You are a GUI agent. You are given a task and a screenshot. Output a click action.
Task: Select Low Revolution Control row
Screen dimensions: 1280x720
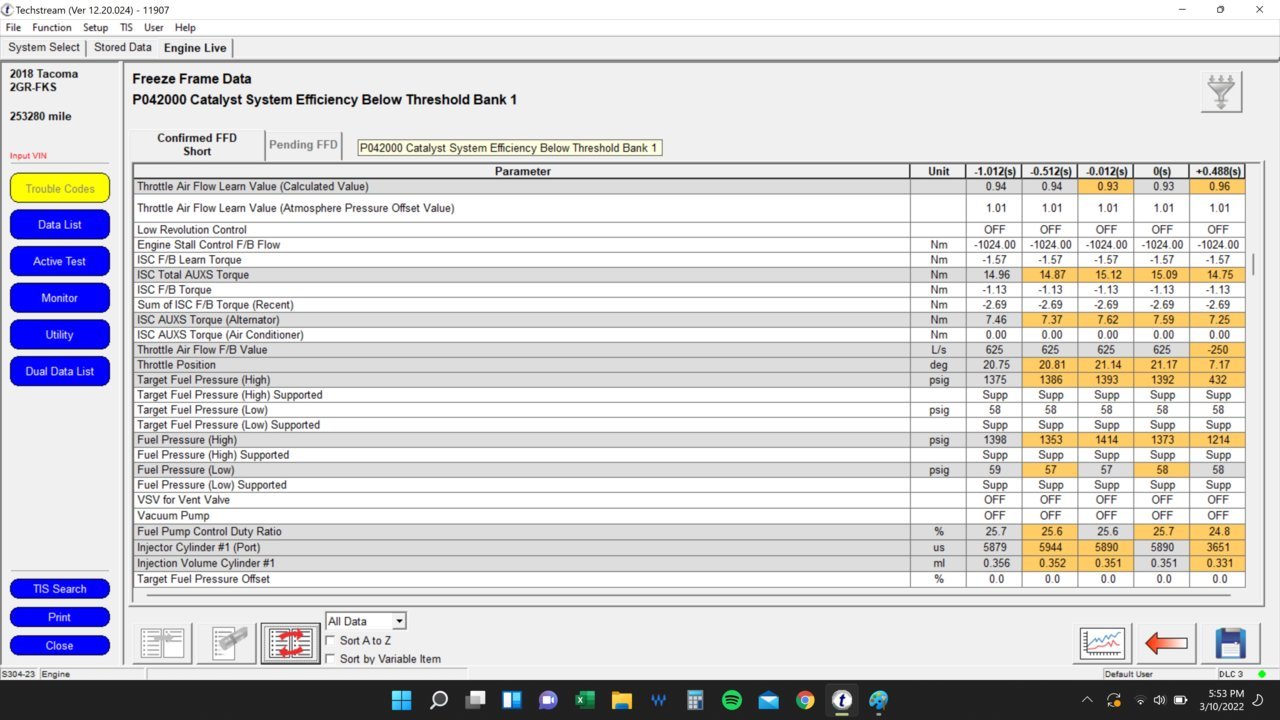(690, 230)
